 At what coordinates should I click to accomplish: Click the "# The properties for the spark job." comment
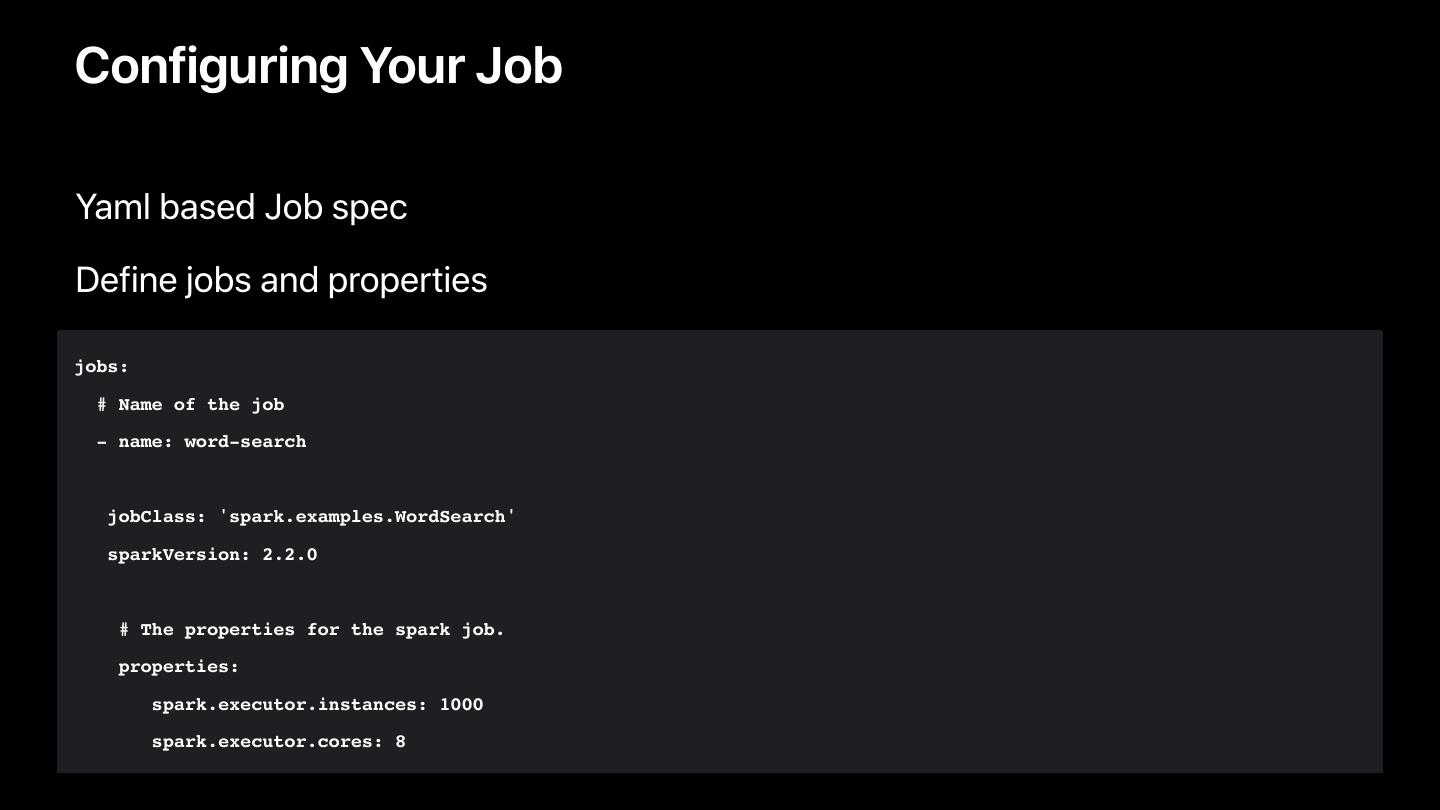click(312, 630)
